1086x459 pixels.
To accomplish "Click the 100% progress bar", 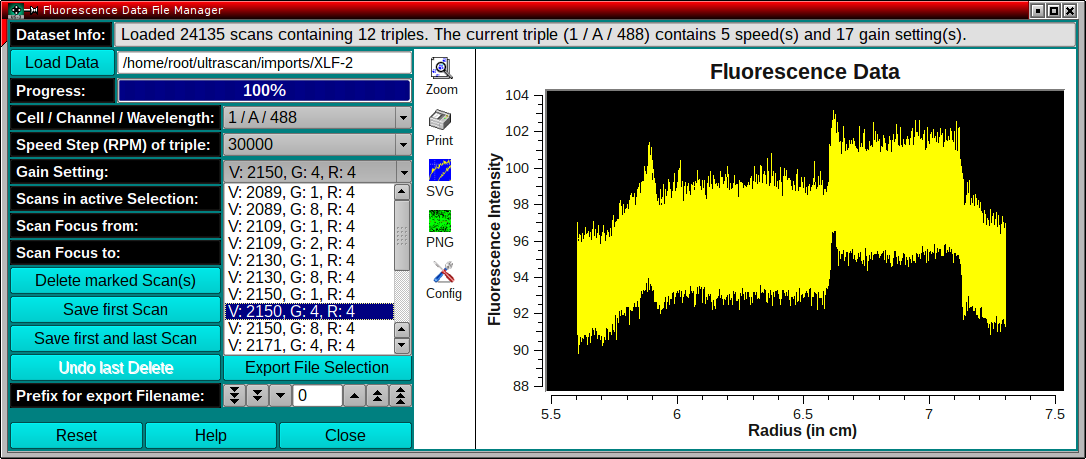I will [264, 91].
